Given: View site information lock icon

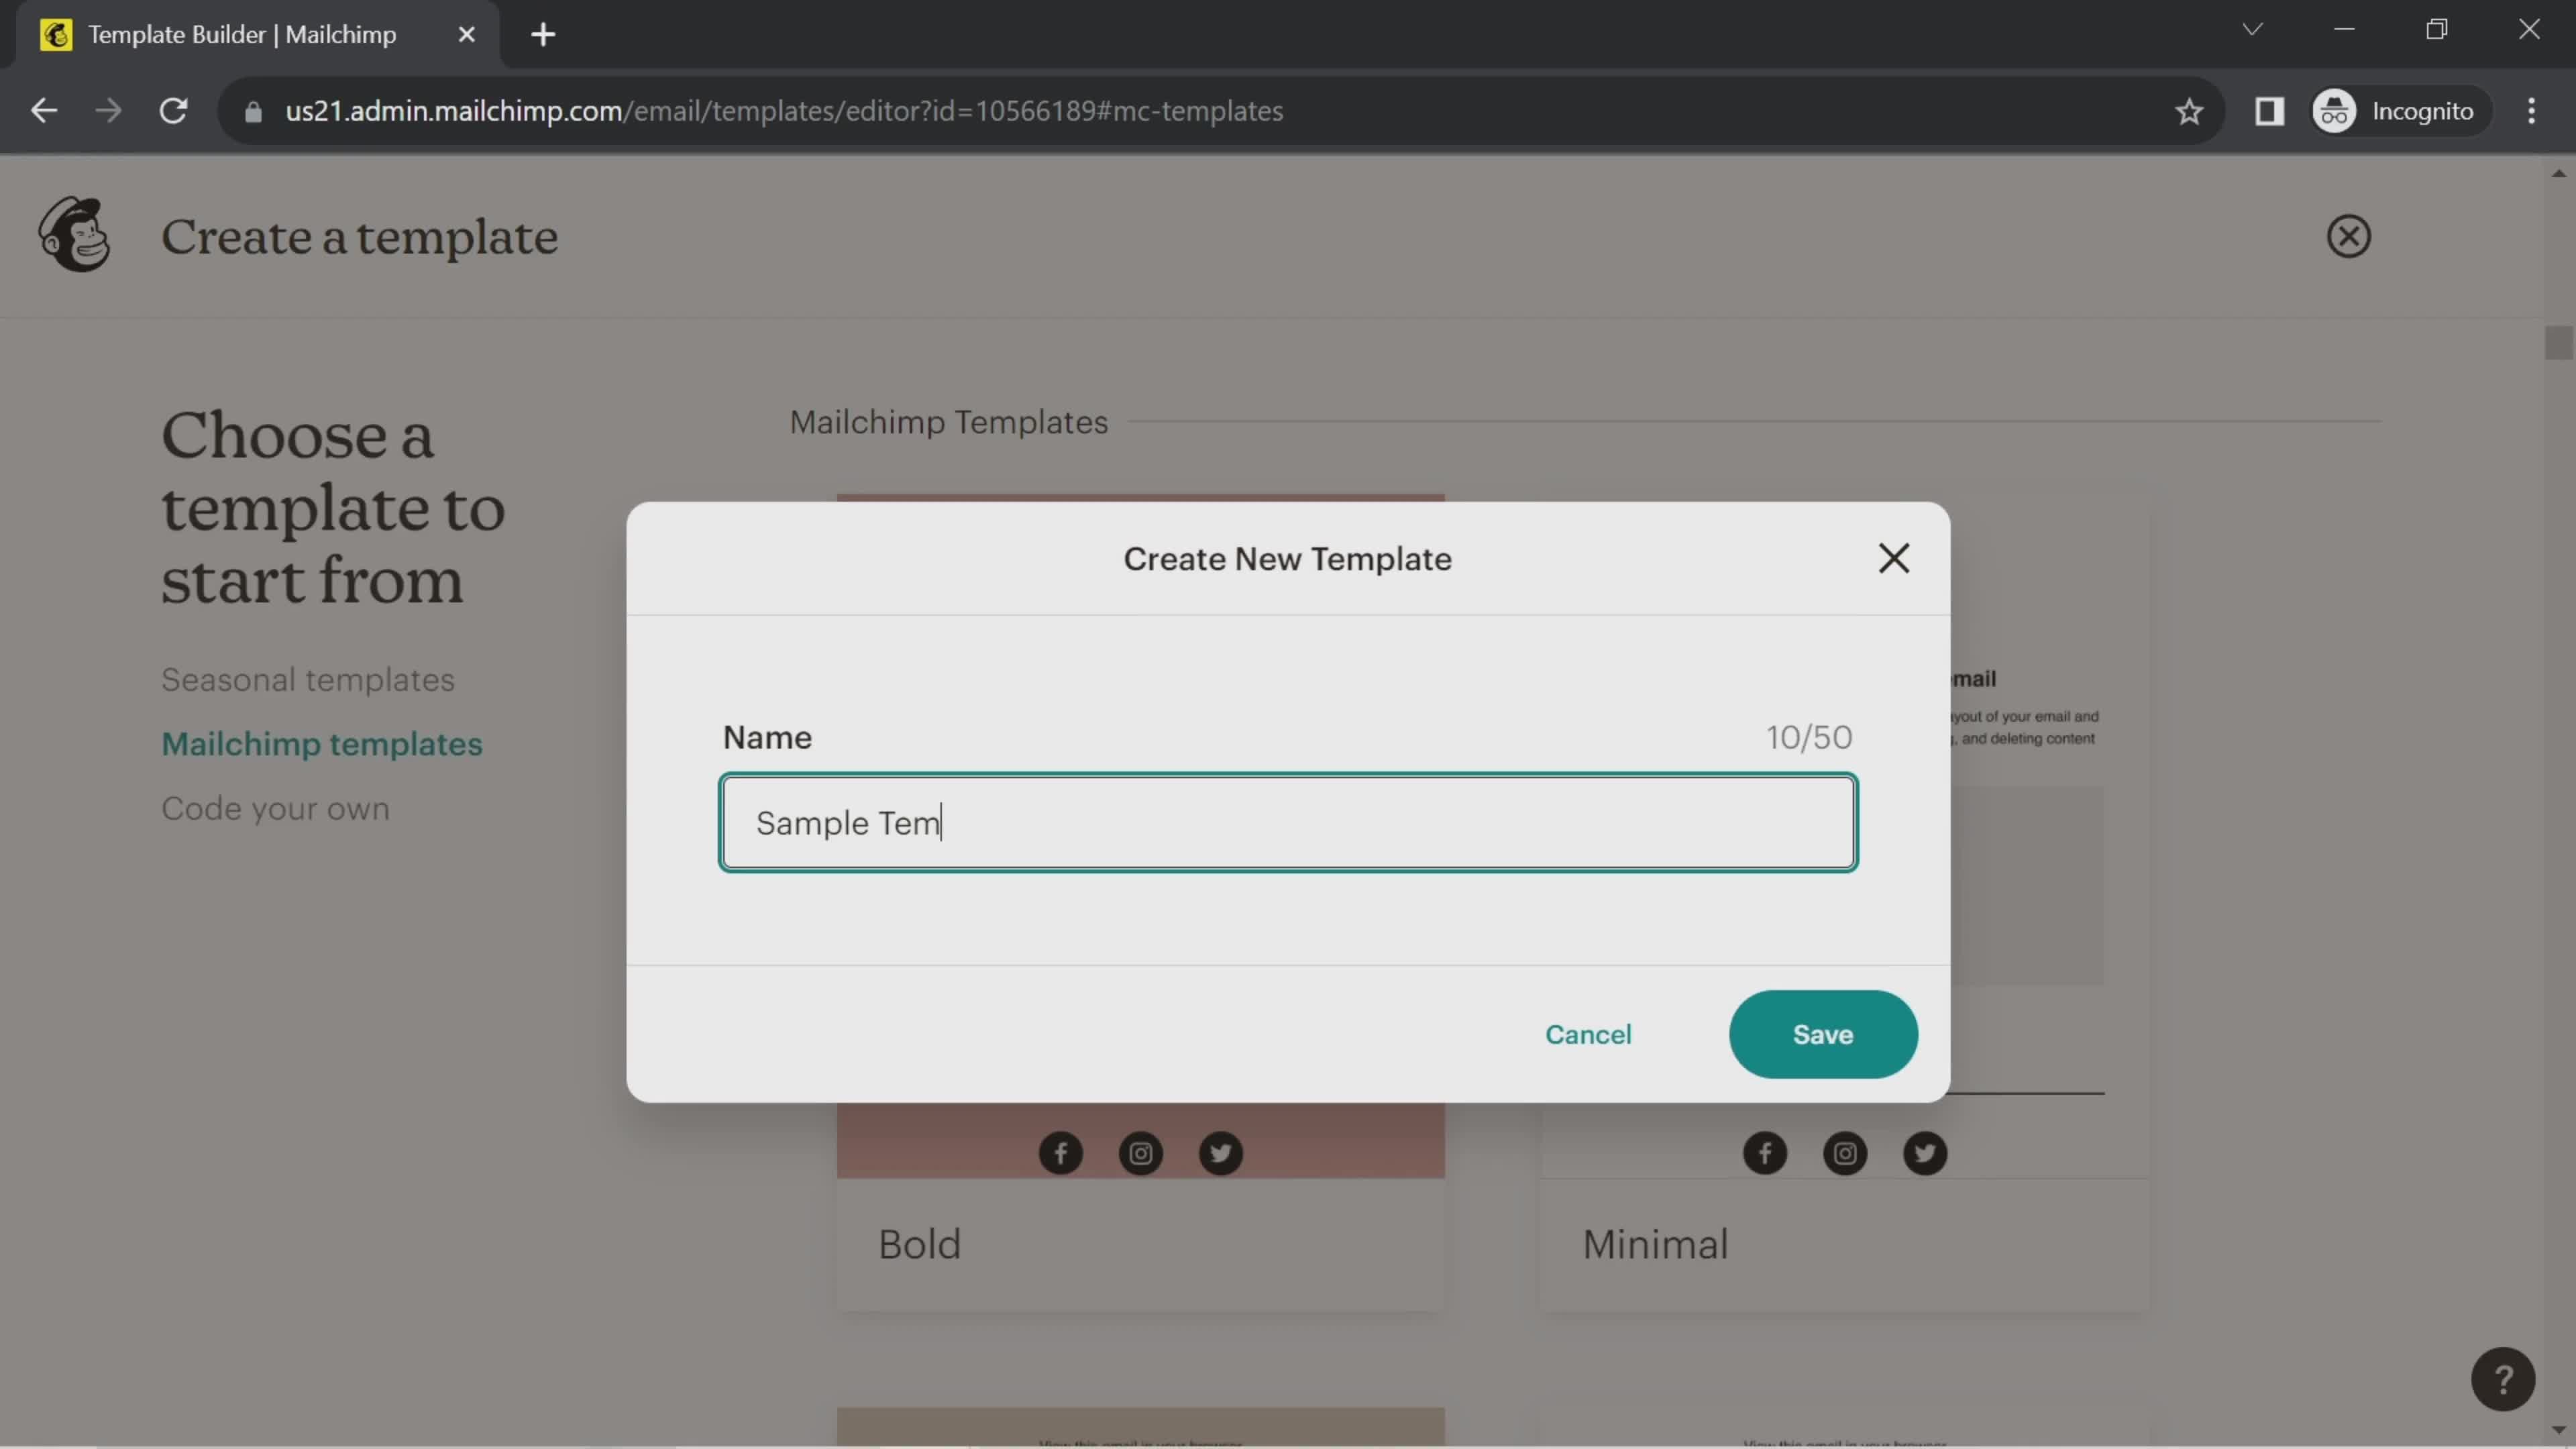Looking at the screenshot, I should (253, 112).
